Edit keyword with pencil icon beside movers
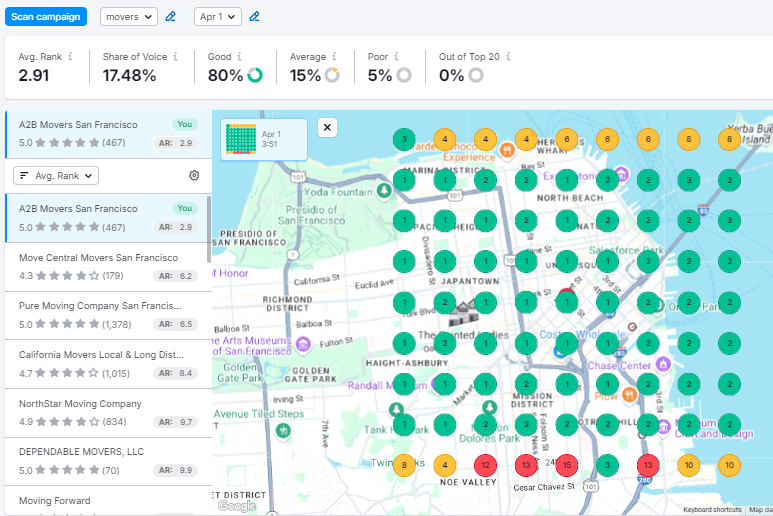This screenshot has height=516, width=773. click(x=171, y=17)
